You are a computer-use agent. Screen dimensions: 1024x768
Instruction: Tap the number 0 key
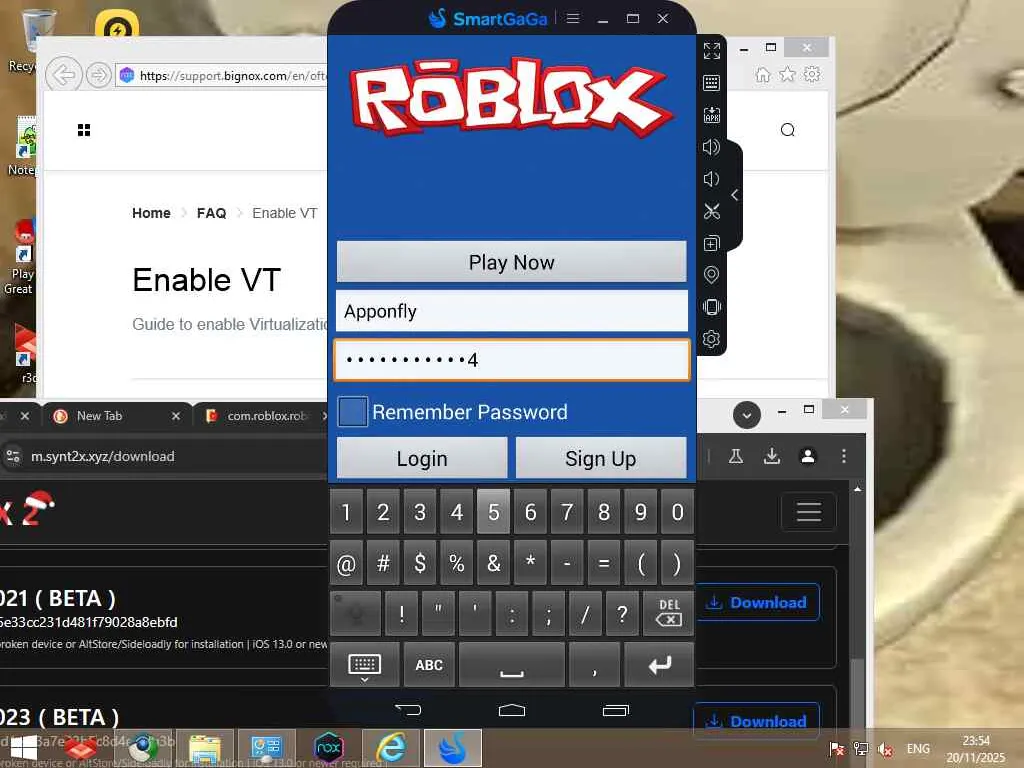(x=677, y=512)
